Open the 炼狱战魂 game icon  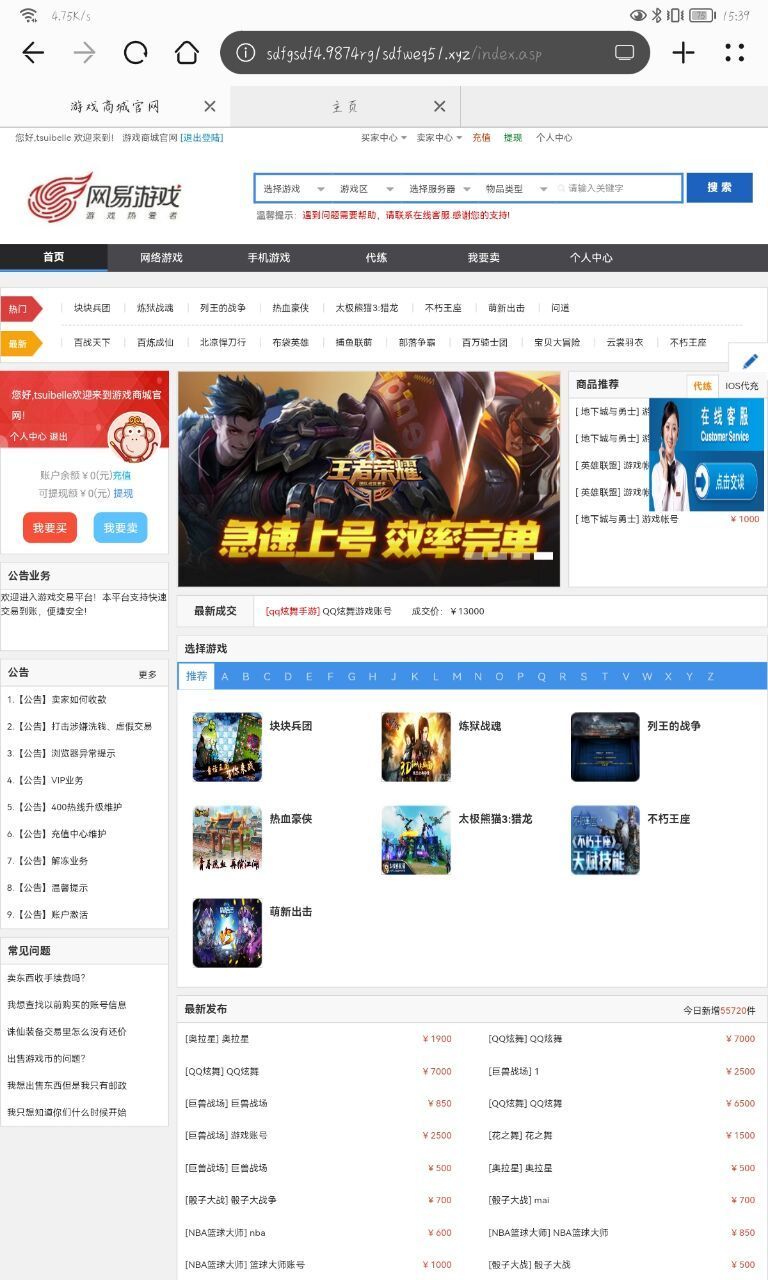click(x=416, y=747)
